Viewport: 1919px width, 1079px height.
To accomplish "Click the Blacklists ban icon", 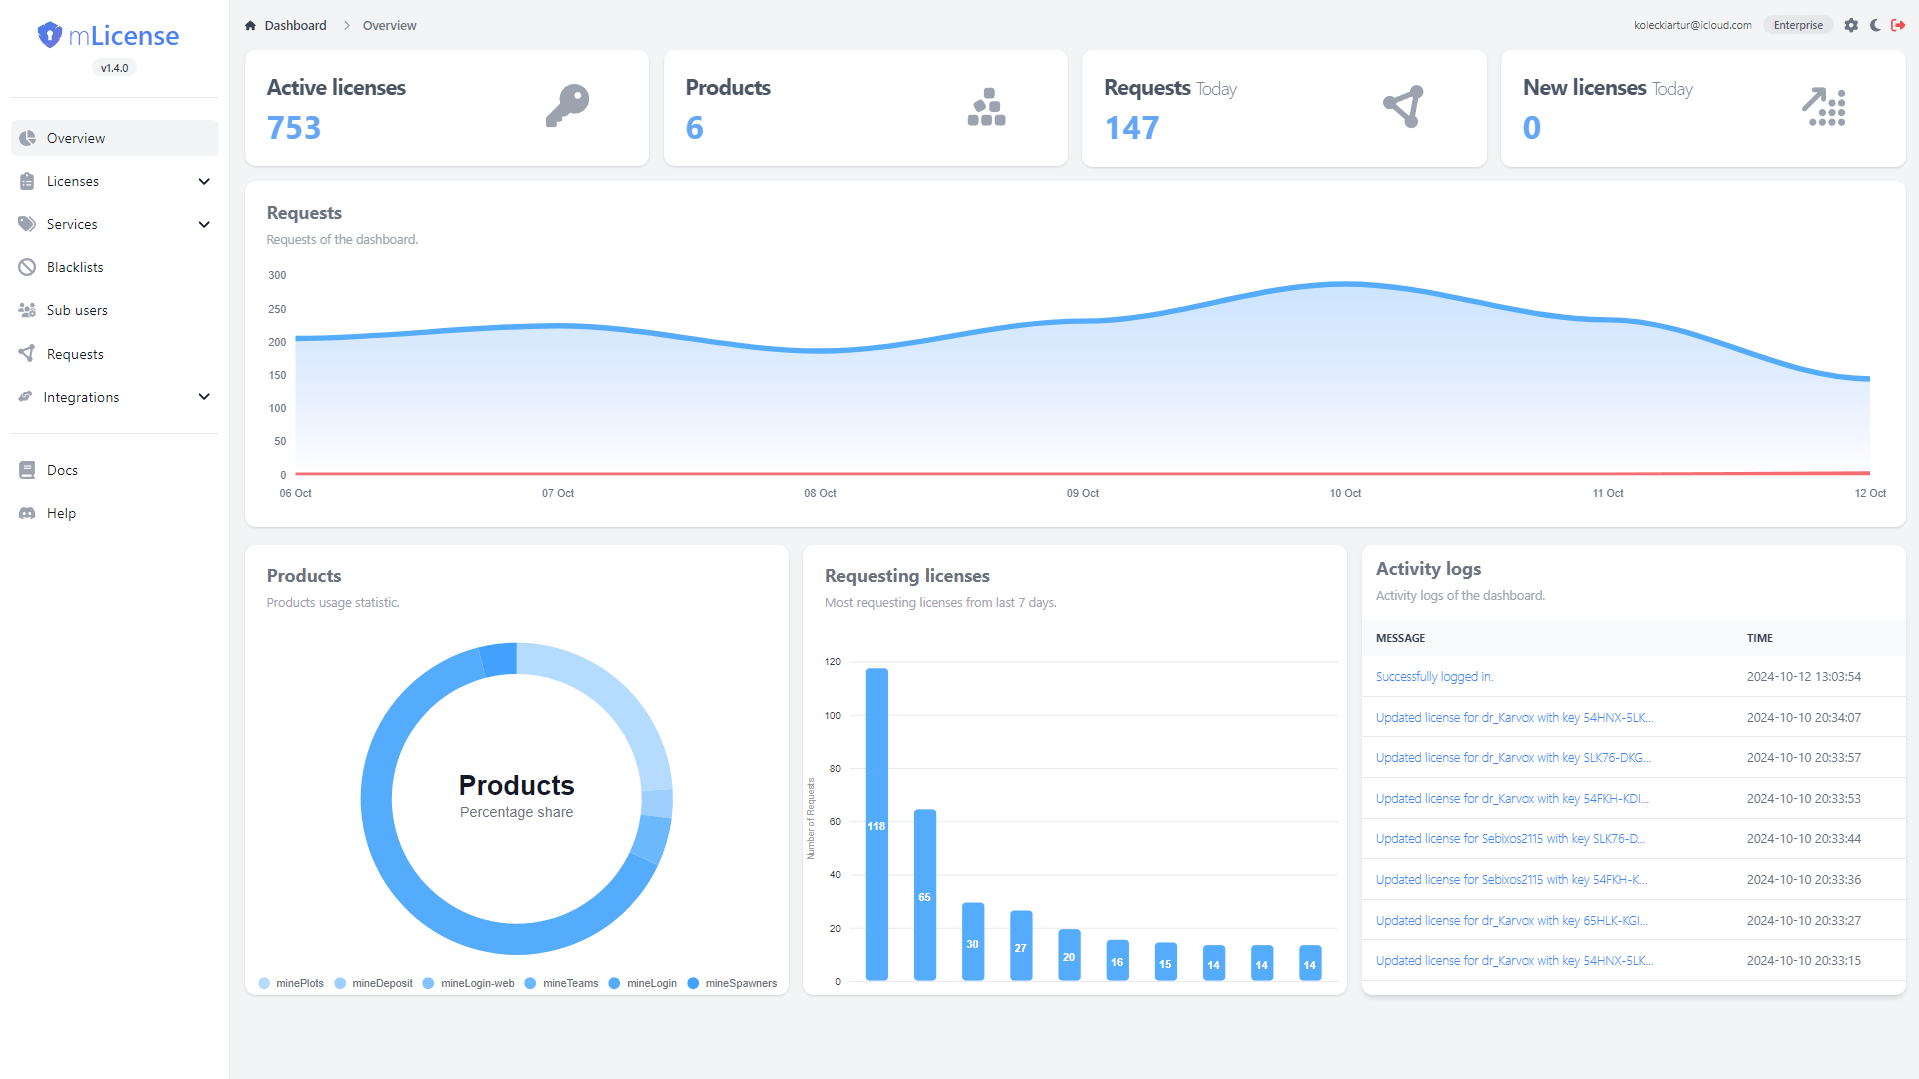I will pyautogui.click(x=27, y=267).
